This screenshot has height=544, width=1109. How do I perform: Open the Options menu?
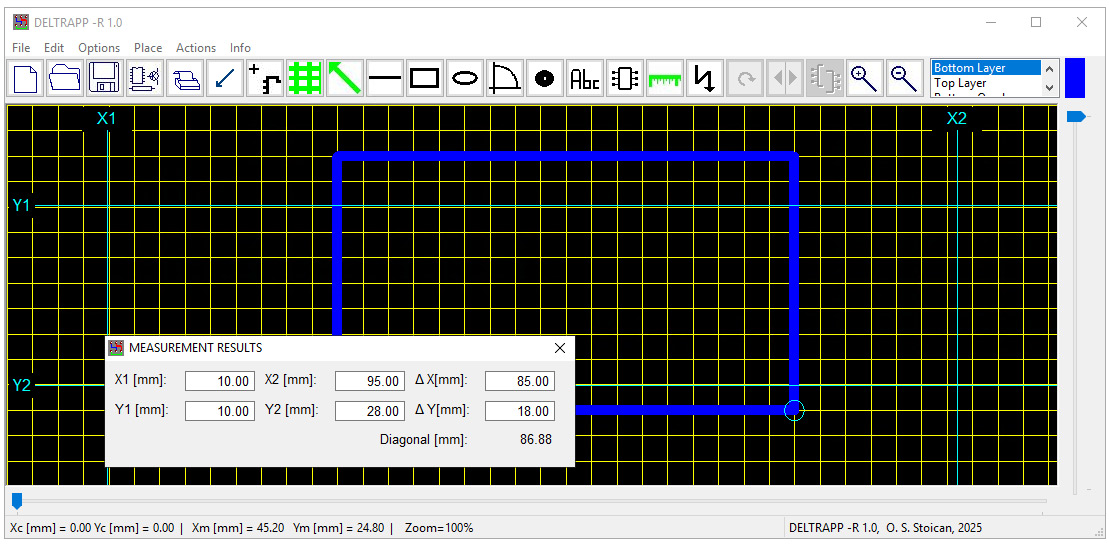pos(99,47)
